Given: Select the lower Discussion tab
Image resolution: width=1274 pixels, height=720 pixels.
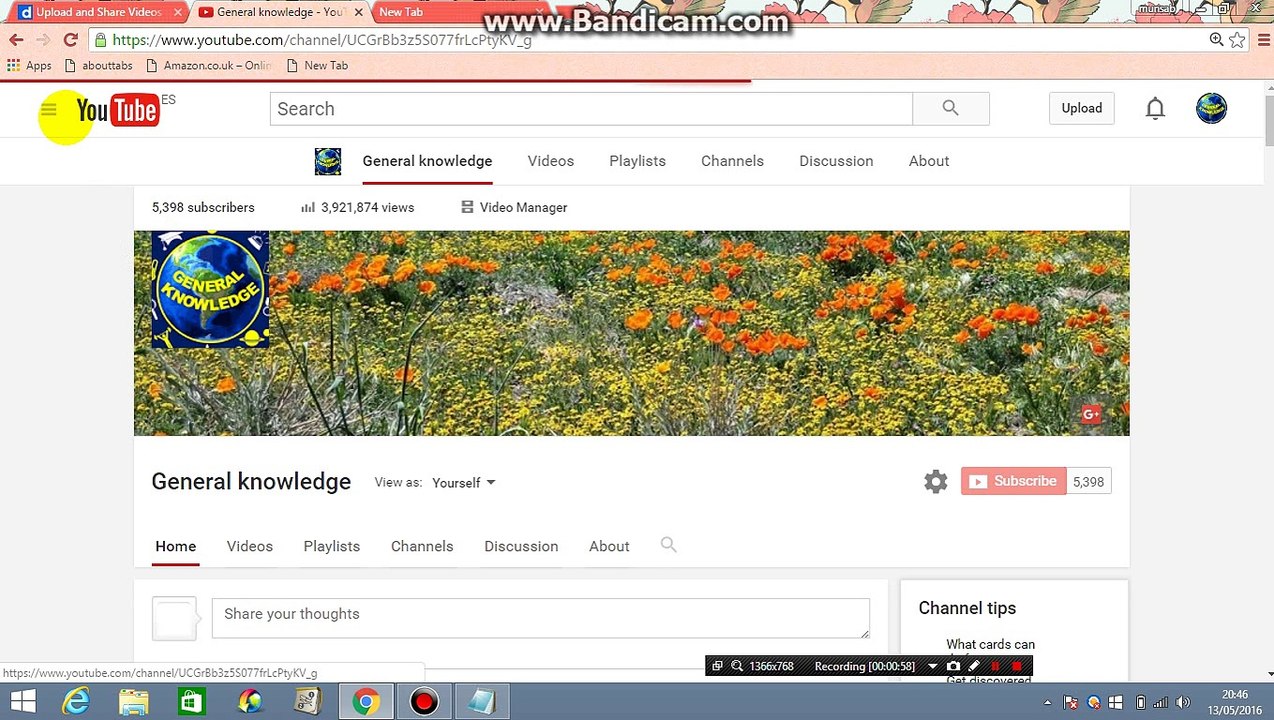Looking at the screenshot, I should coord(521,546).
